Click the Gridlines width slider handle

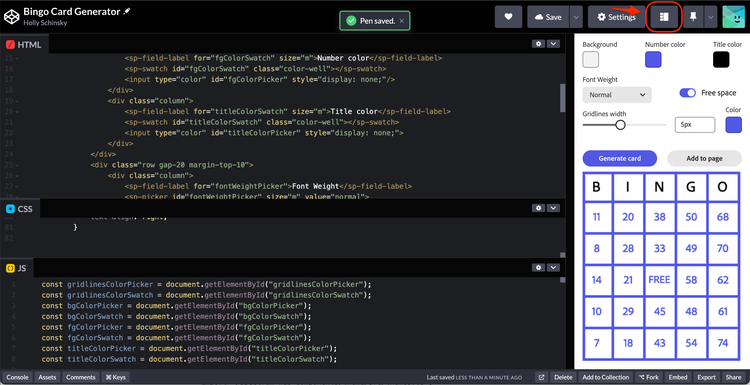pyautogui.click(x=620, y=125)
